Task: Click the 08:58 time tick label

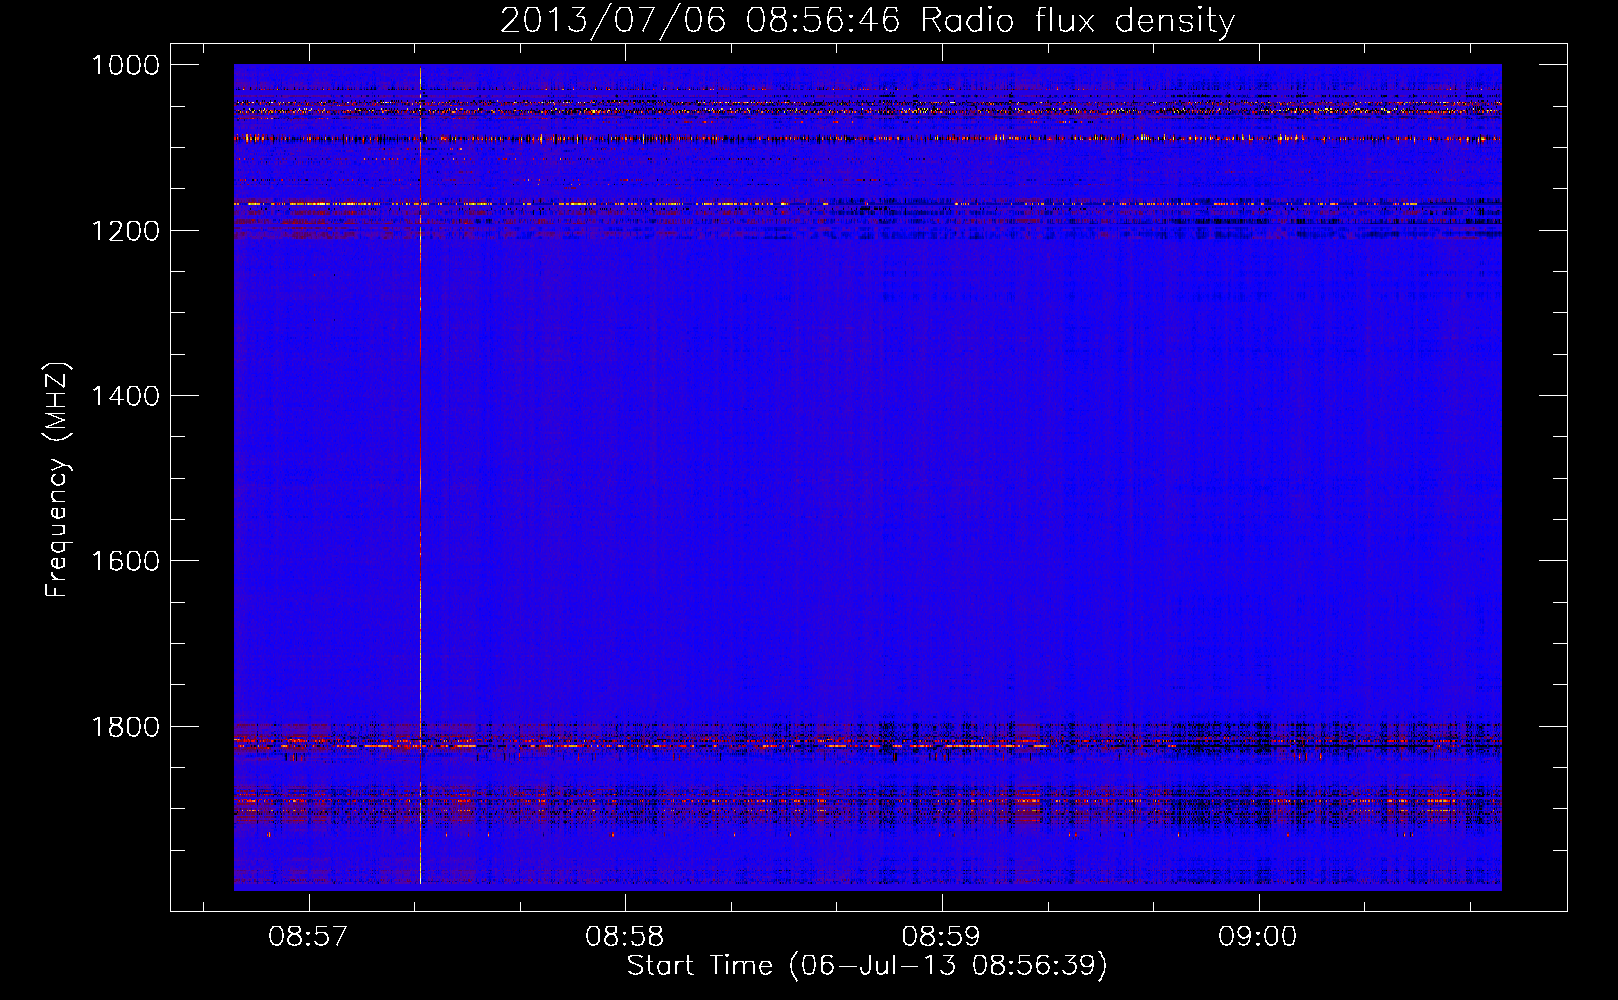Action: point(625,937)
